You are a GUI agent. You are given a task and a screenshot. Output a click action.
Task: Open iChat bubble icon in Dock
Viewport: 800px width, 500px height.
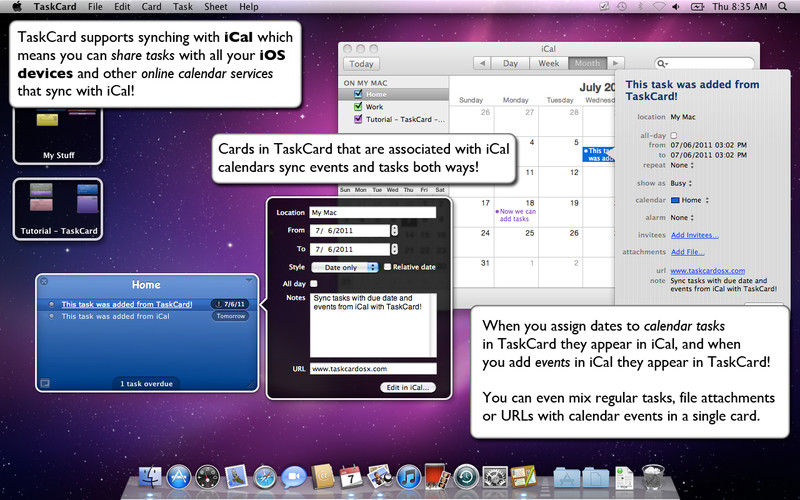(294, 477)
